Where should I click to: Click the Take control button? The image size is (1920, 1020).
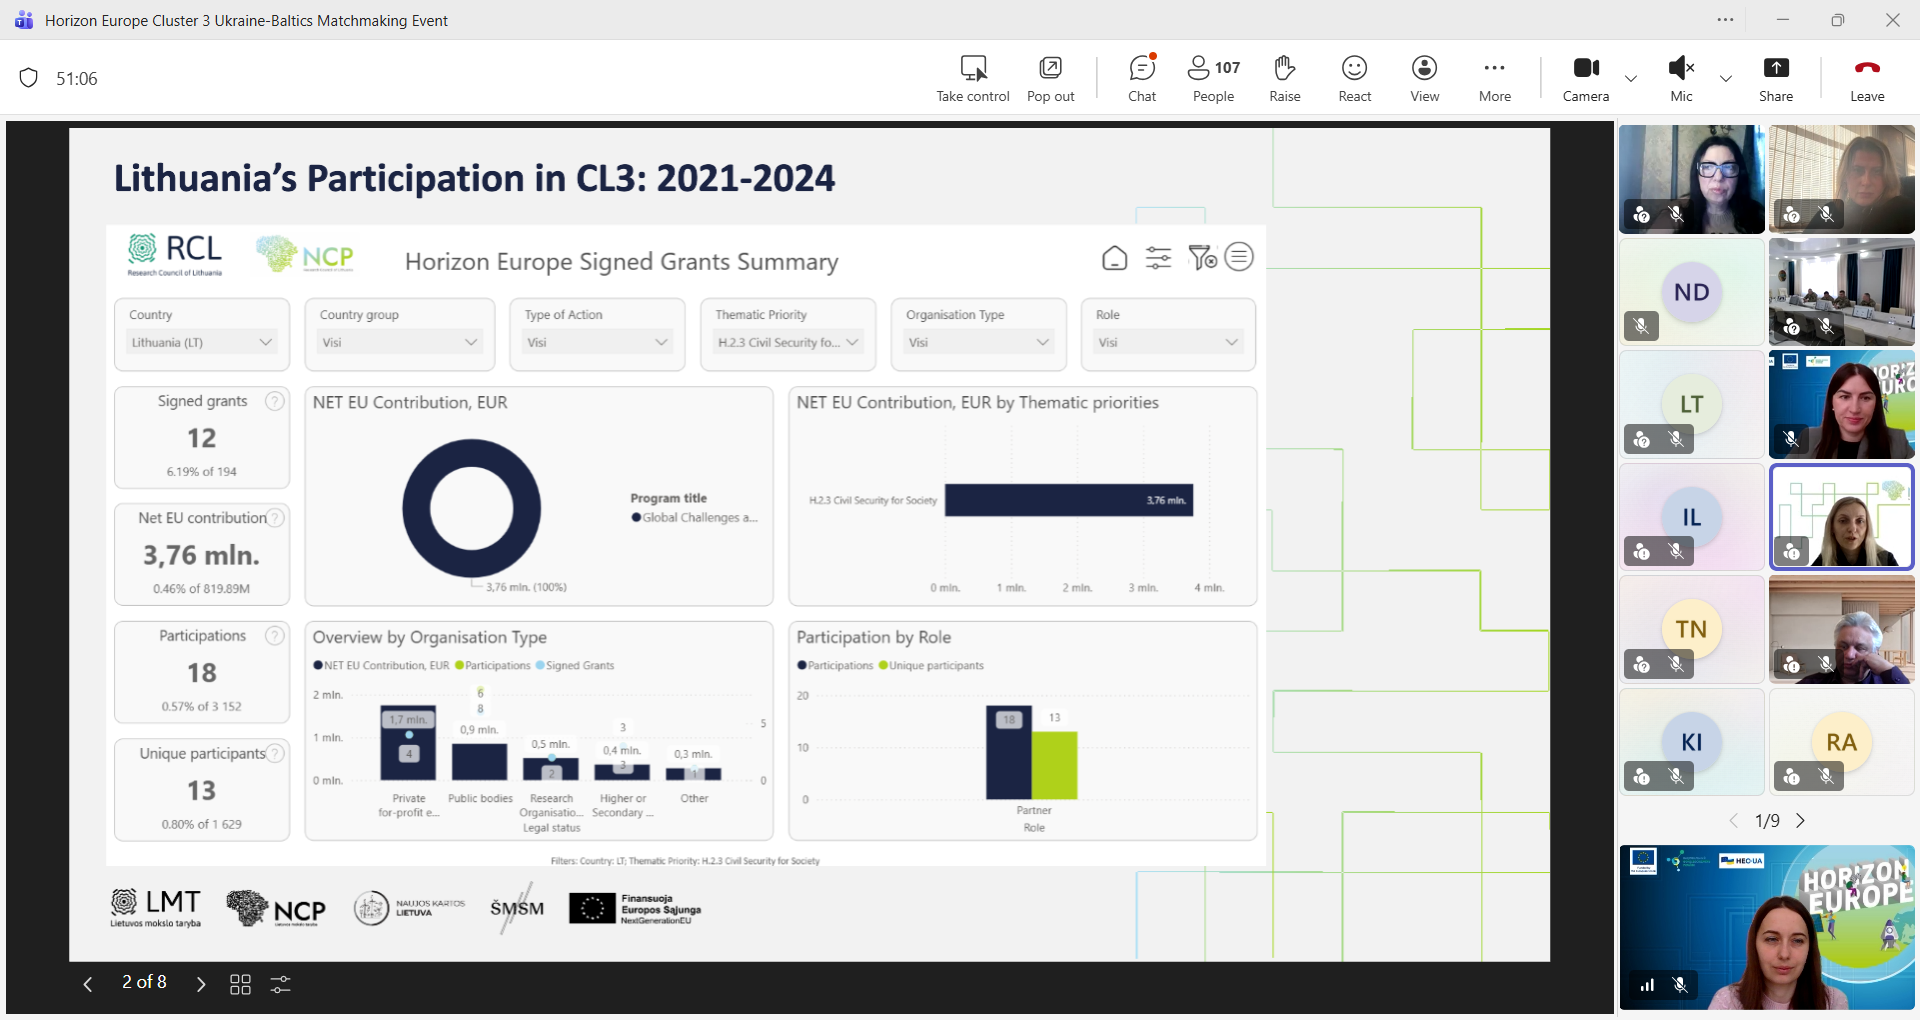point(972,78)
